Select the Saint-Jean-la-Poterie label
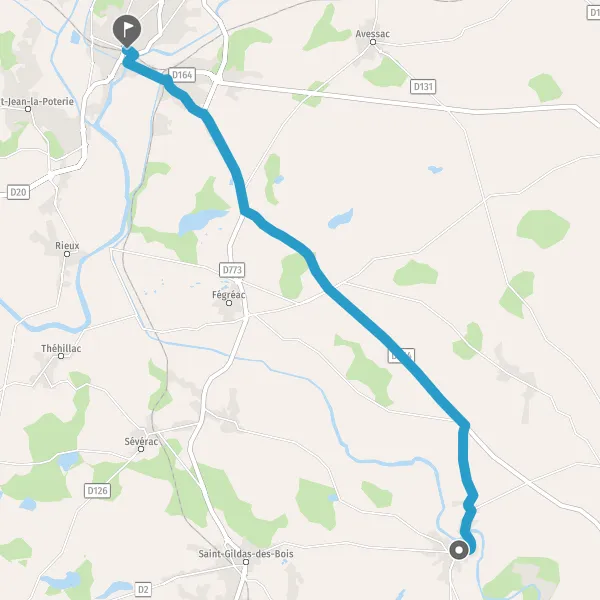The height and width of the screenshot is (600, 600). [x=37, y=101]
